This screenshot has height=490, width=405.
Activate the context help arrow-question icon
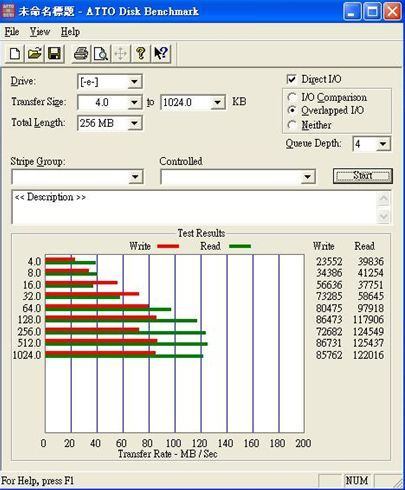click(x=161, y=54)
